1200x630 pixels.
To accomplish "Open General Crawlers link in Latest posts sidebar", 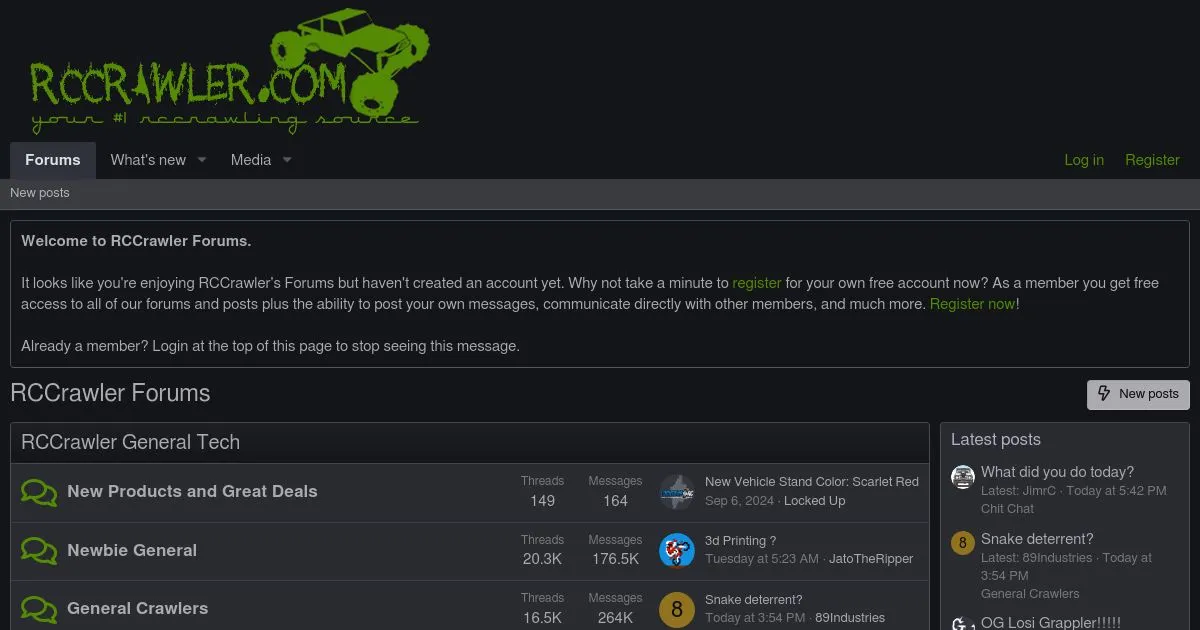I will coord(1030,594).
